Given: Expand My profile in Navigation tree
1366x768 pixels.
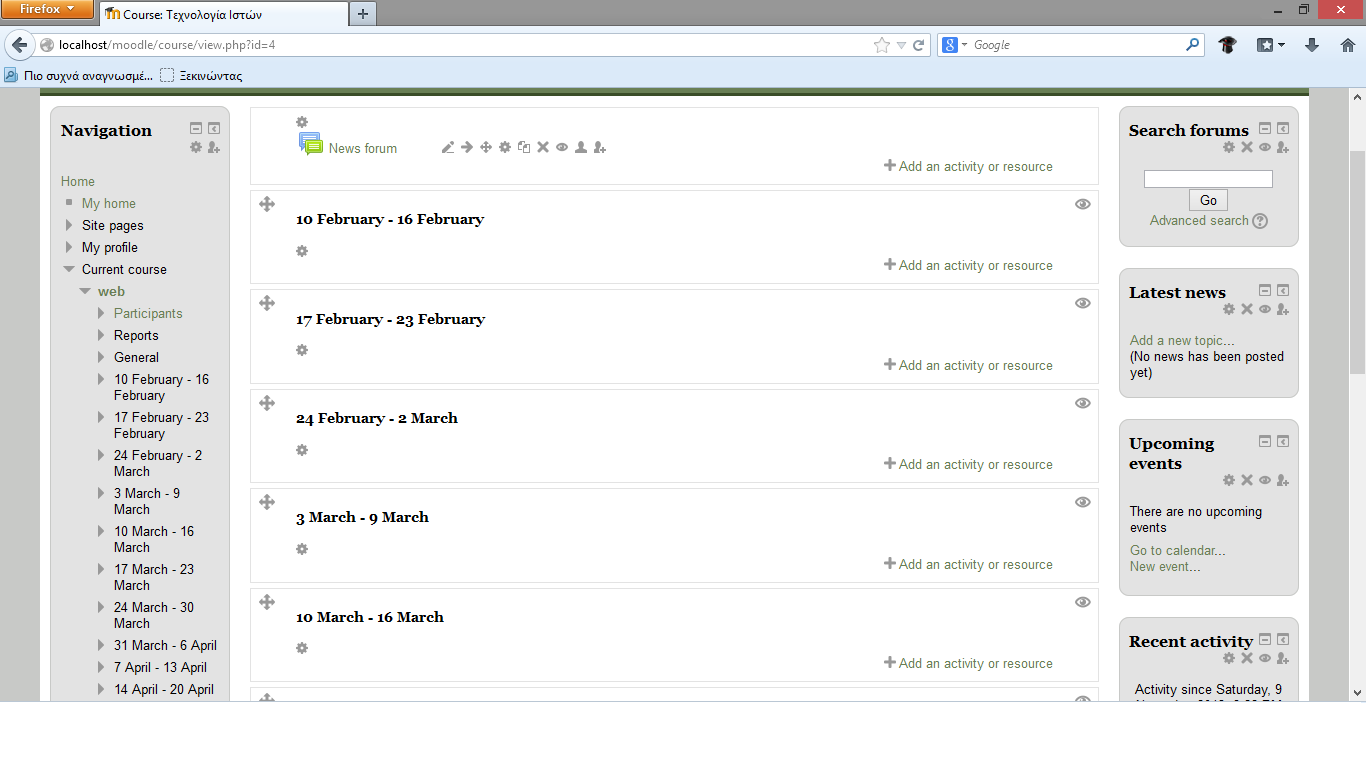Looking at the screenshot, I should click(69, 247).
